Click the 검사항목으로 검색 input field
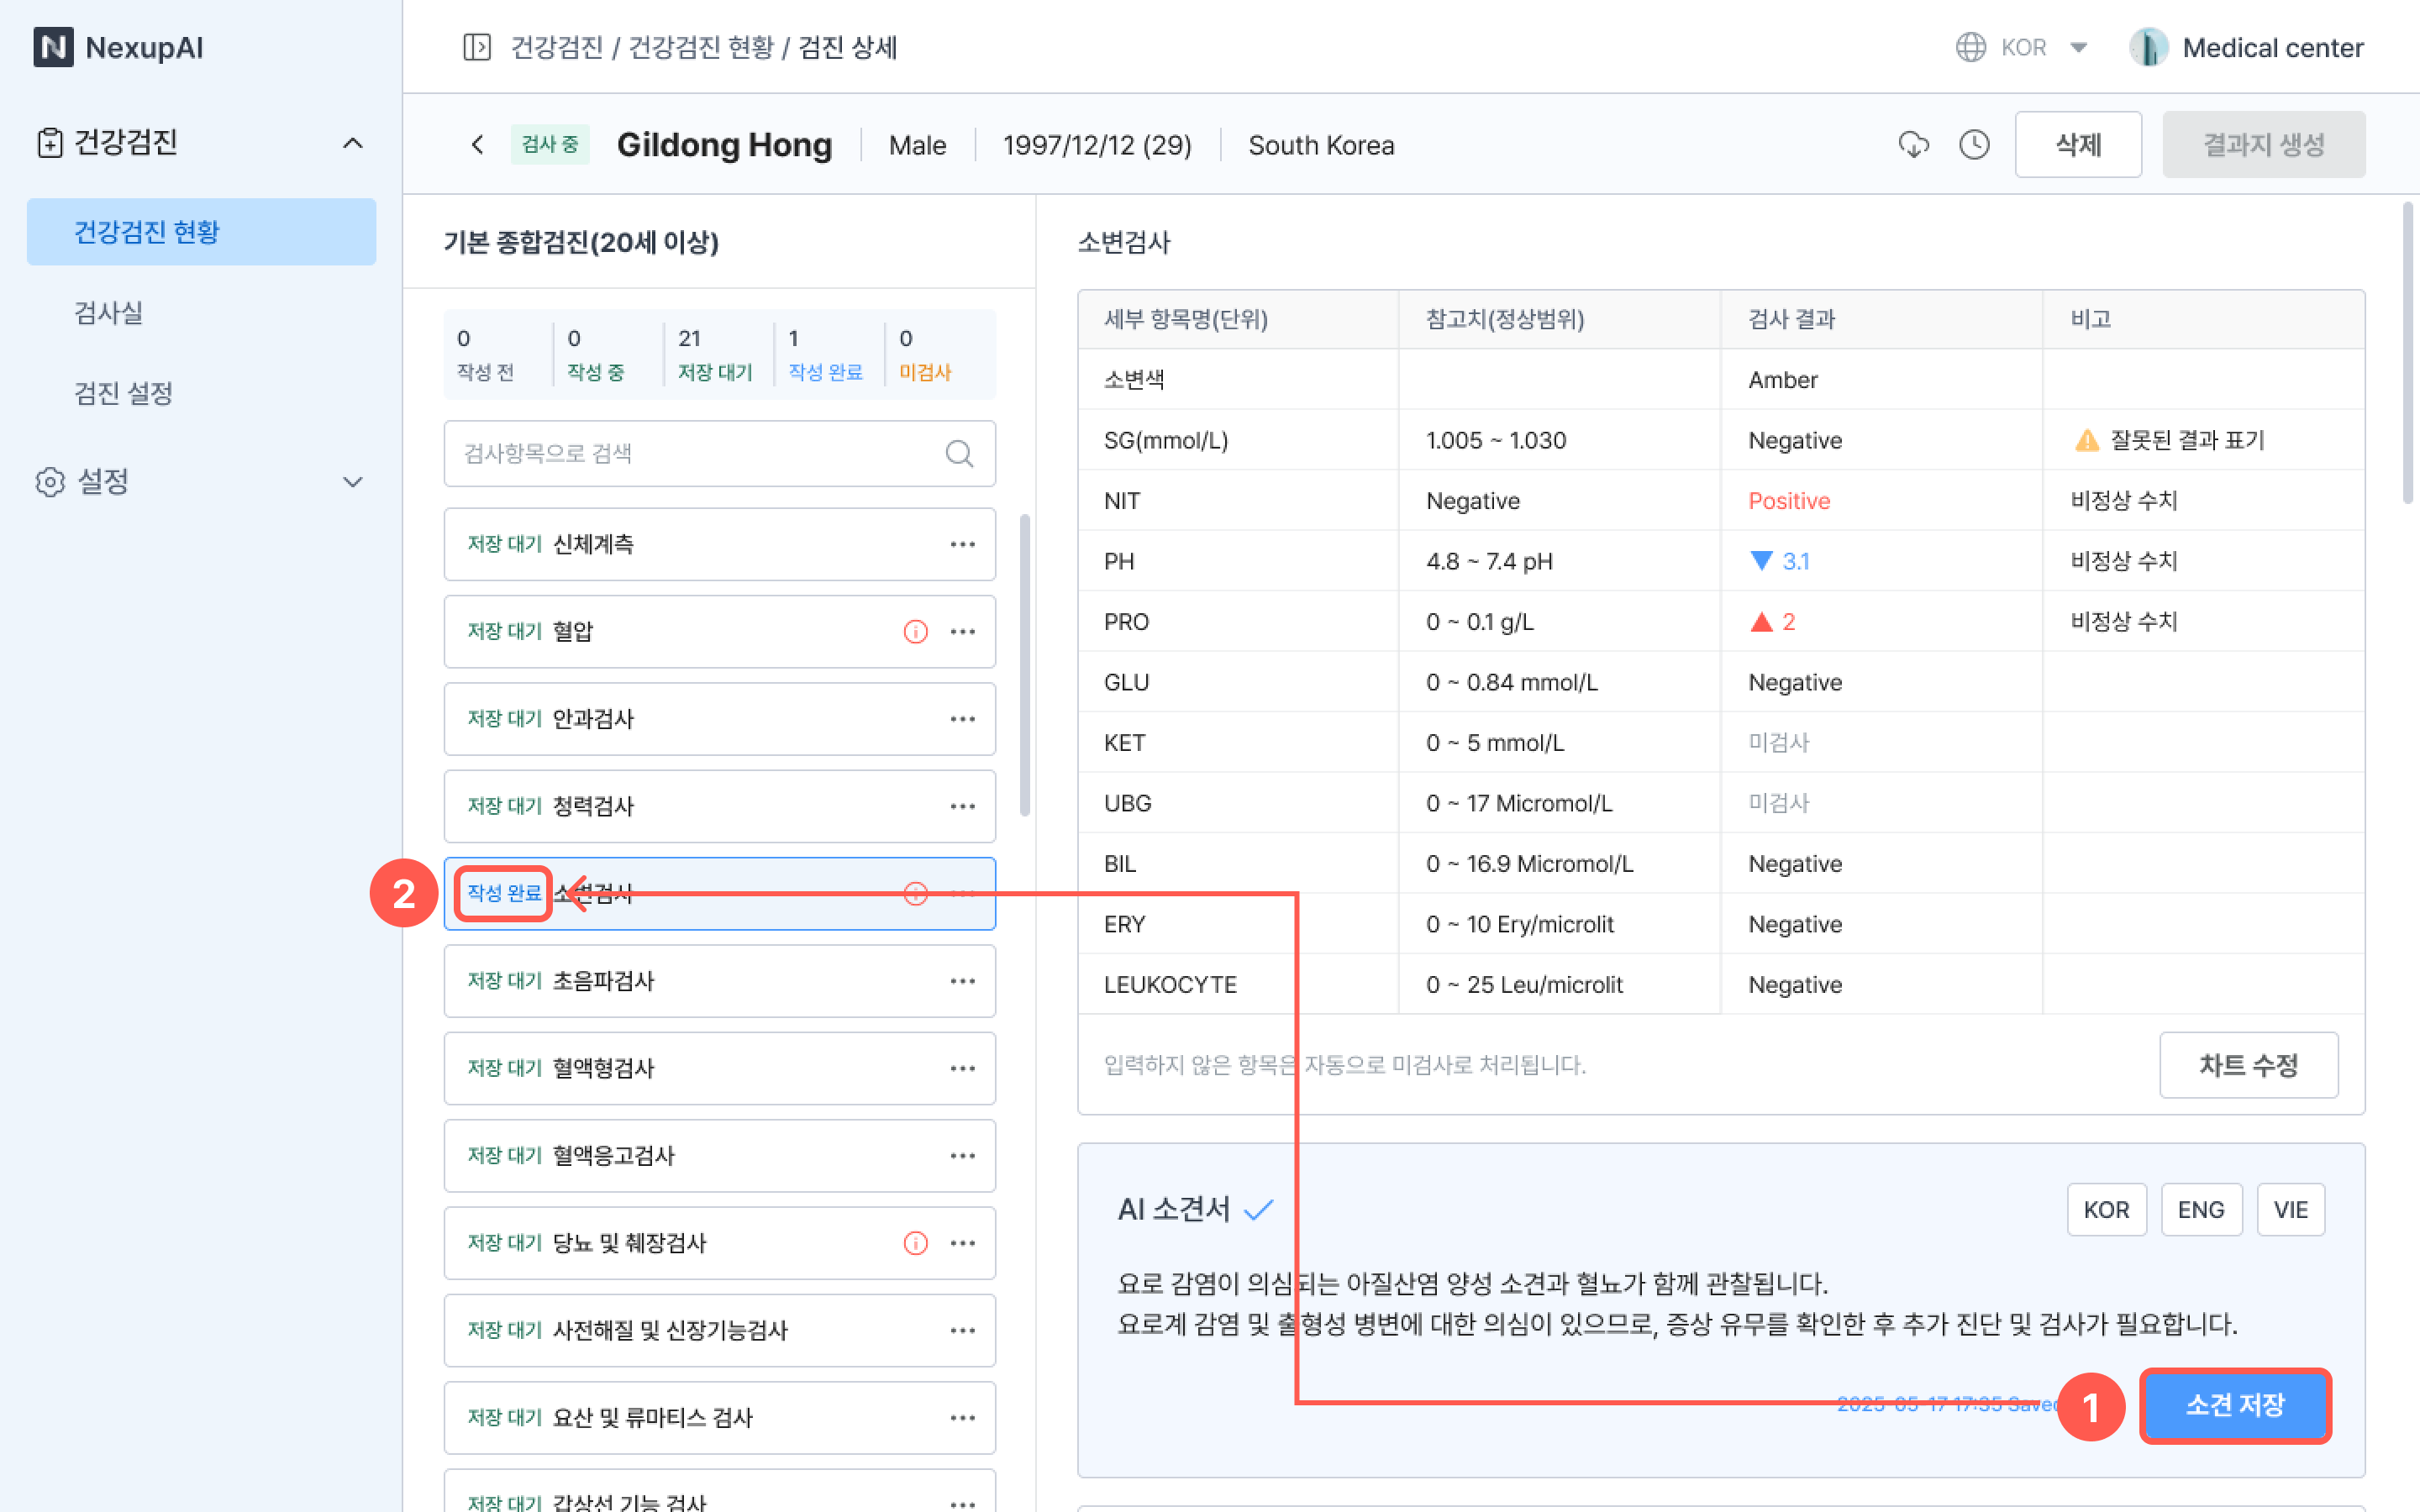Viewport: 2420px width, 1512px height. (690, 454)
